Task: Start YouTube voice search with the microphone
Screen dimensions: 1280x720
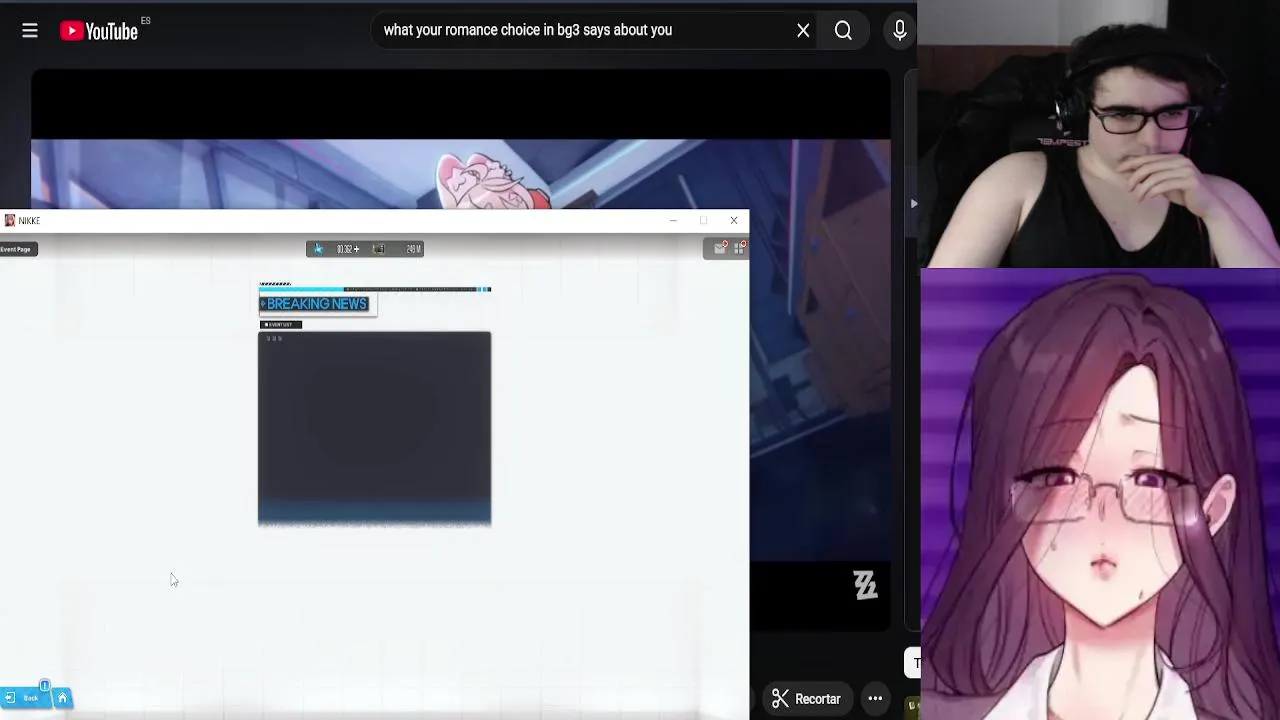Action: [899, 31]
